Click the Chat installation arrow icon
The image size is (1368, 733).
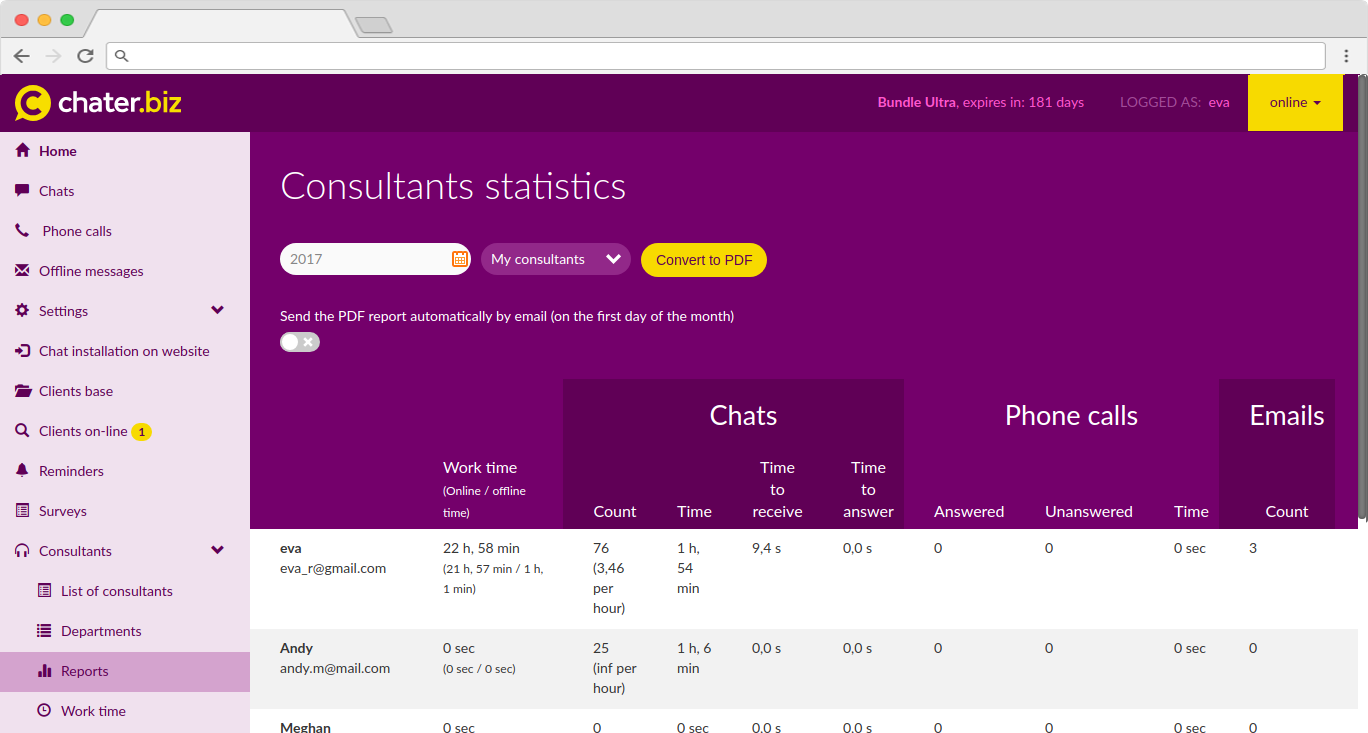click(22, 351)
